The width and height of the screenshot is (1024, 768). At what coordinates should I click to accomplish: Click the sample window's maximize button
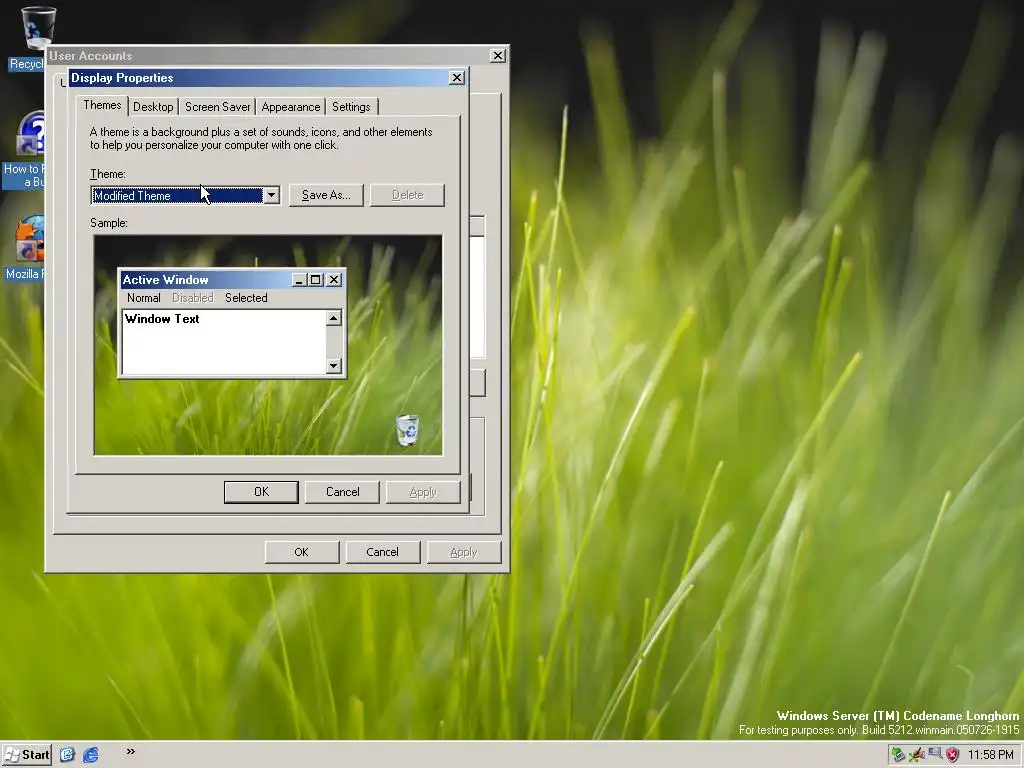[x=315, y=280]
